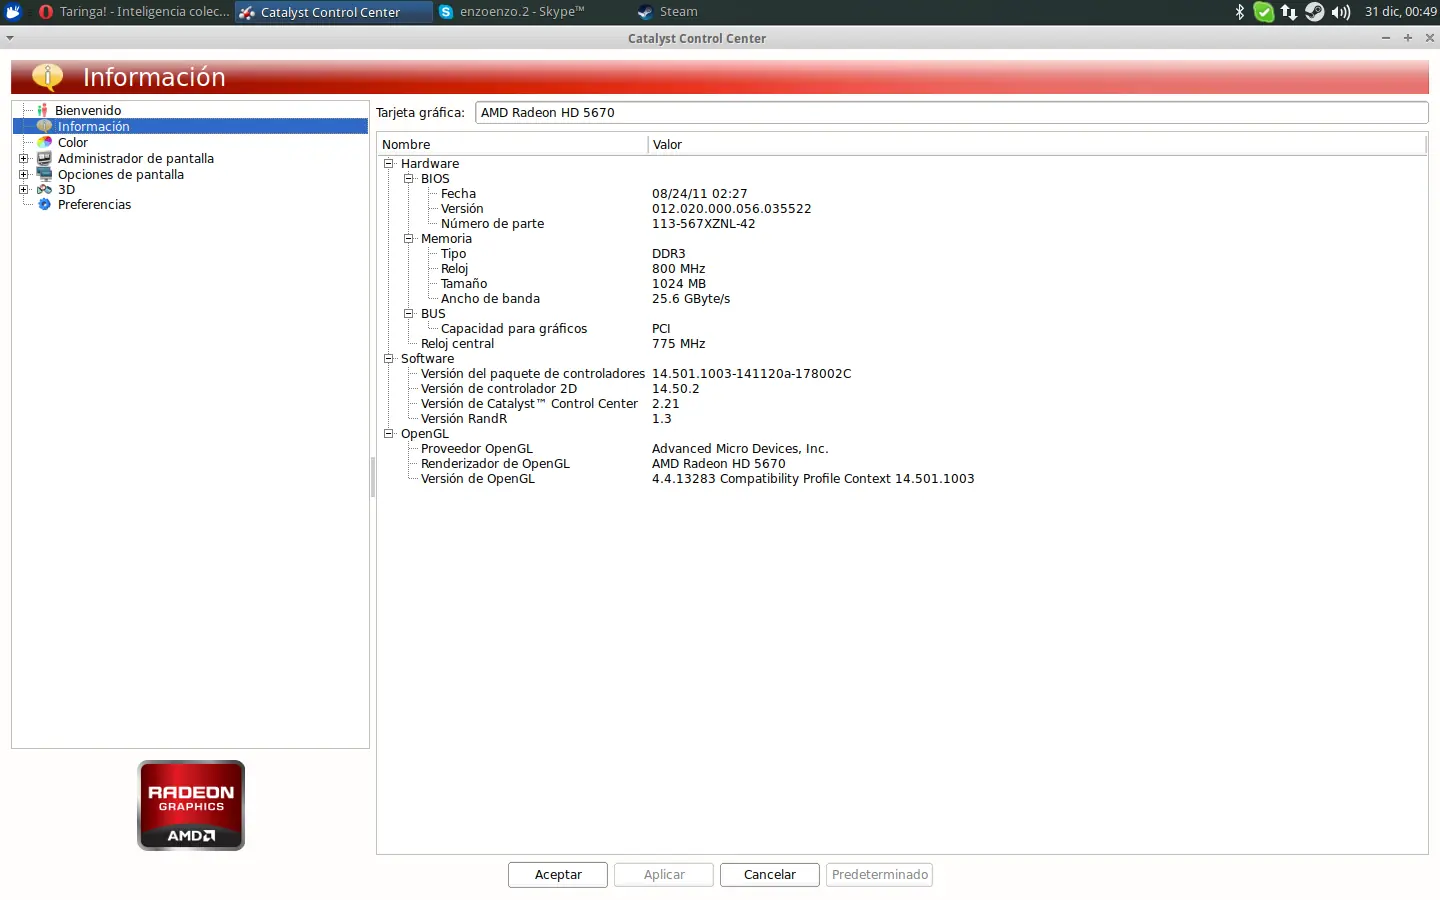Select the Tamaño row

[x=900, y=283]
